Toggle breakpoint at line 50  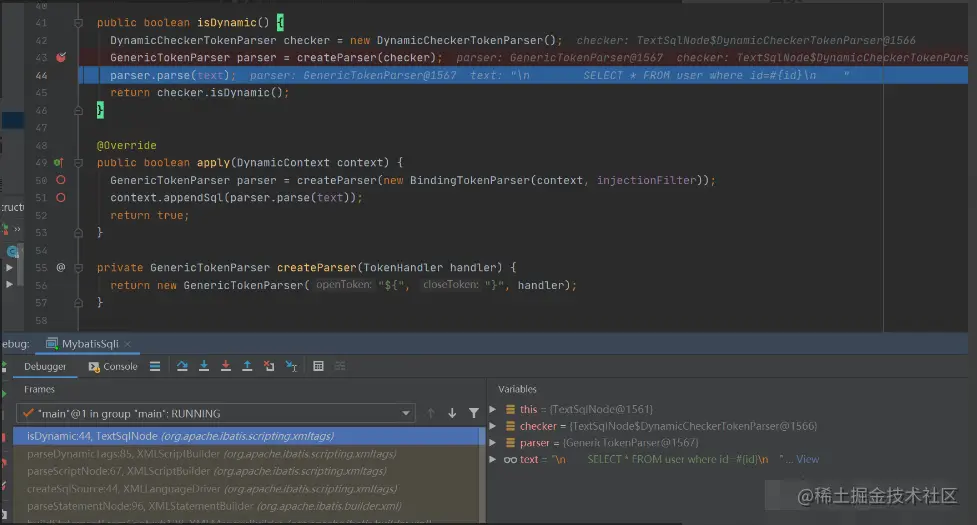click(60, 180)
